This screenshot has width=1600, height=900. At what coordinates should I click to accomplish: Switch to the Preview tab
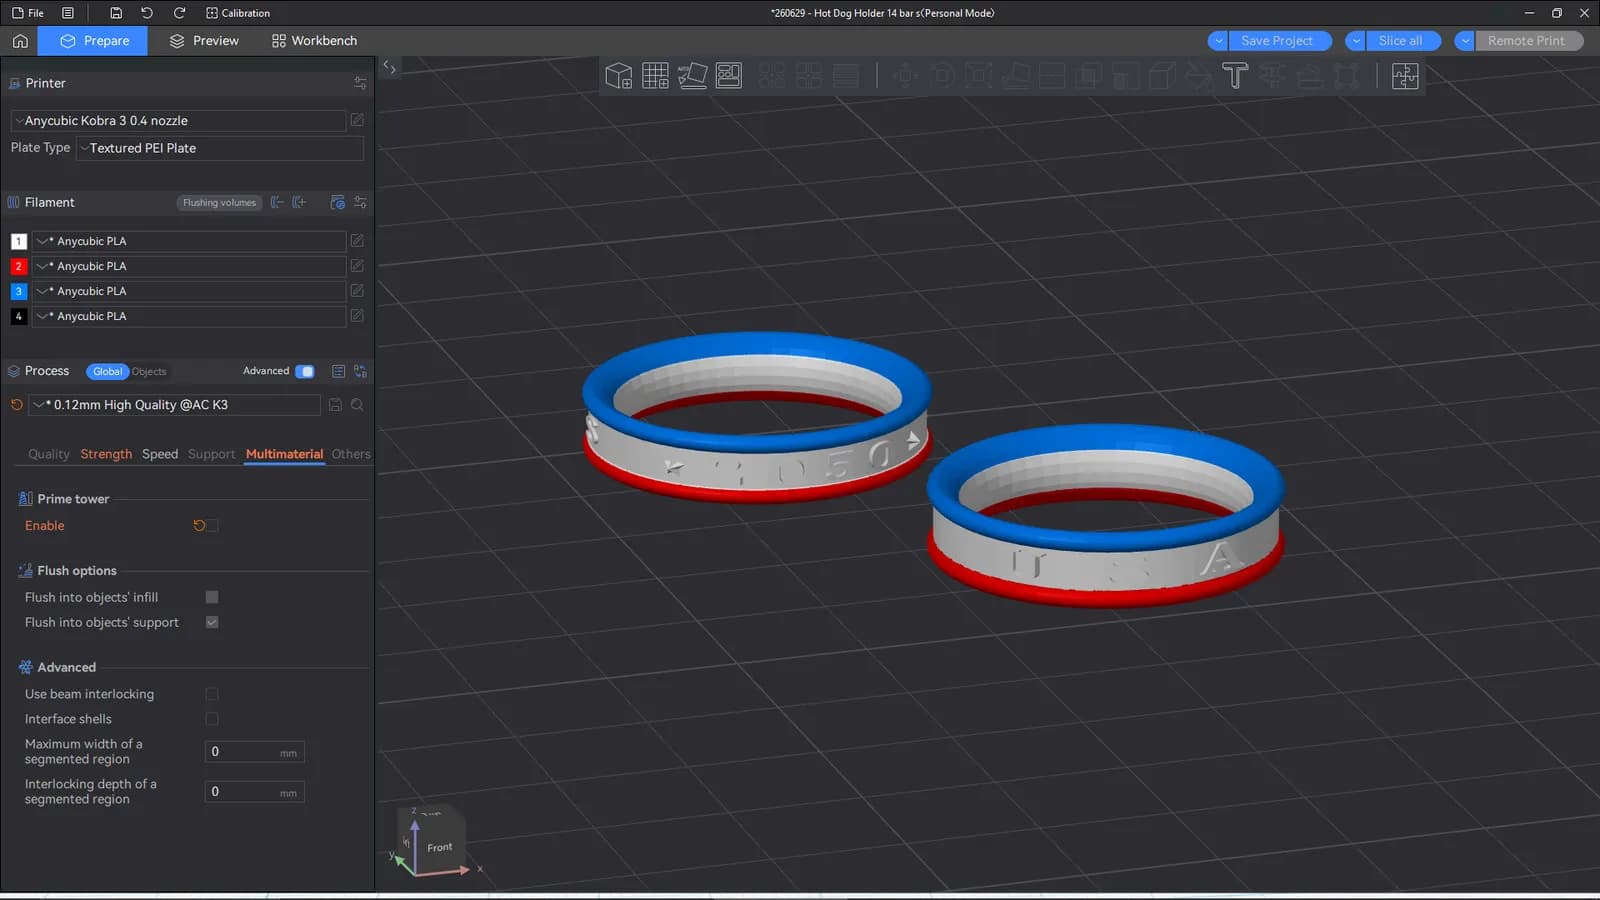(204, 41)
